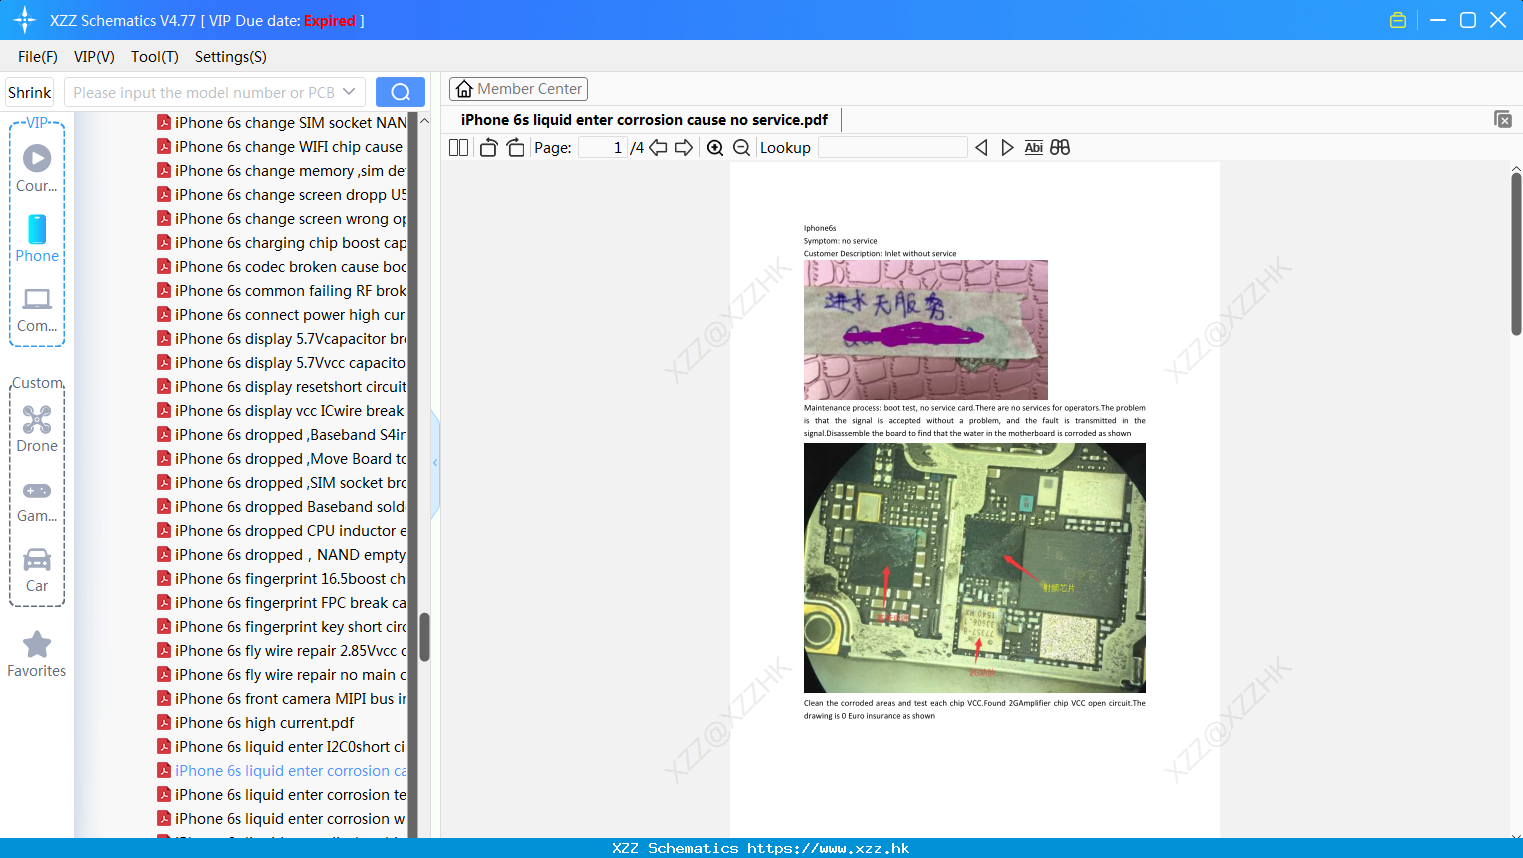Open iPhone 6s common failing RF file

tap(282, 291)
